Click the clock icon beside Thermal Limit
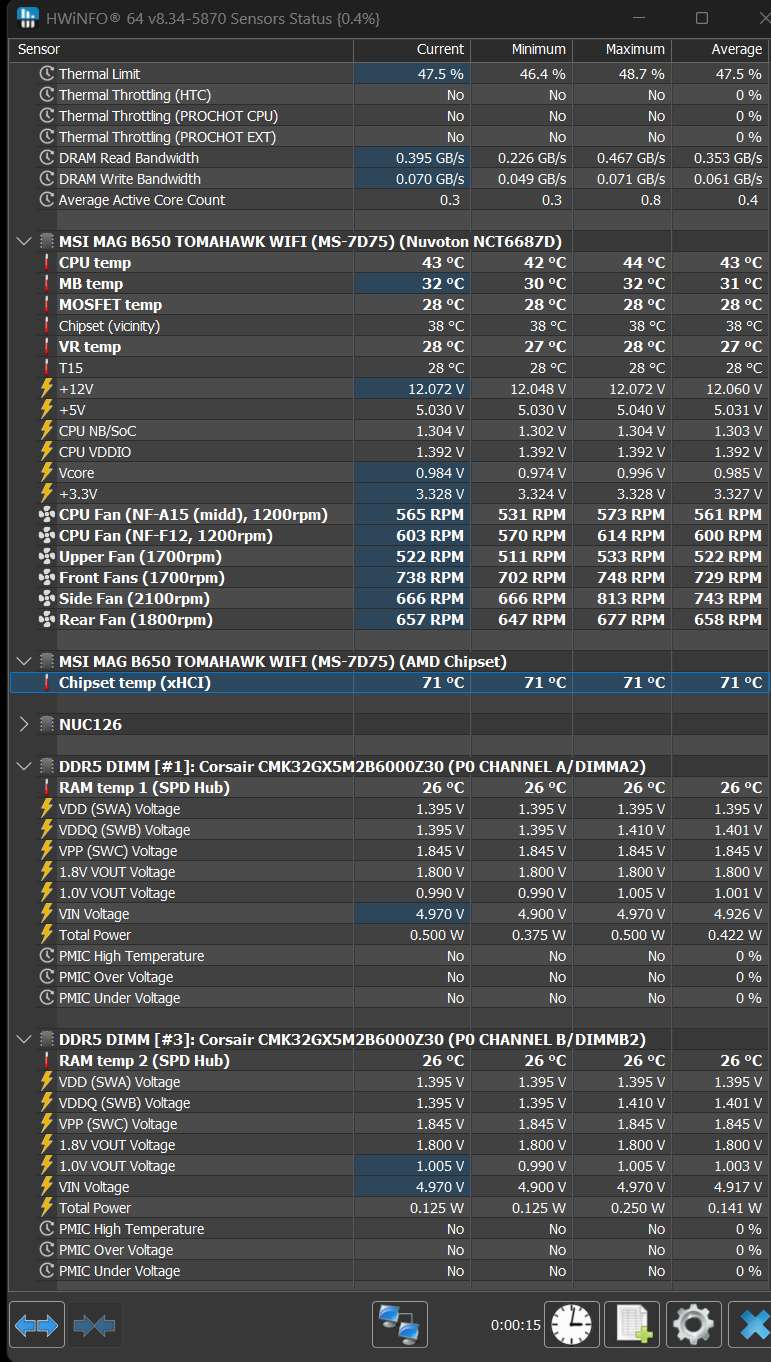771x1362 pixels. 47,74
